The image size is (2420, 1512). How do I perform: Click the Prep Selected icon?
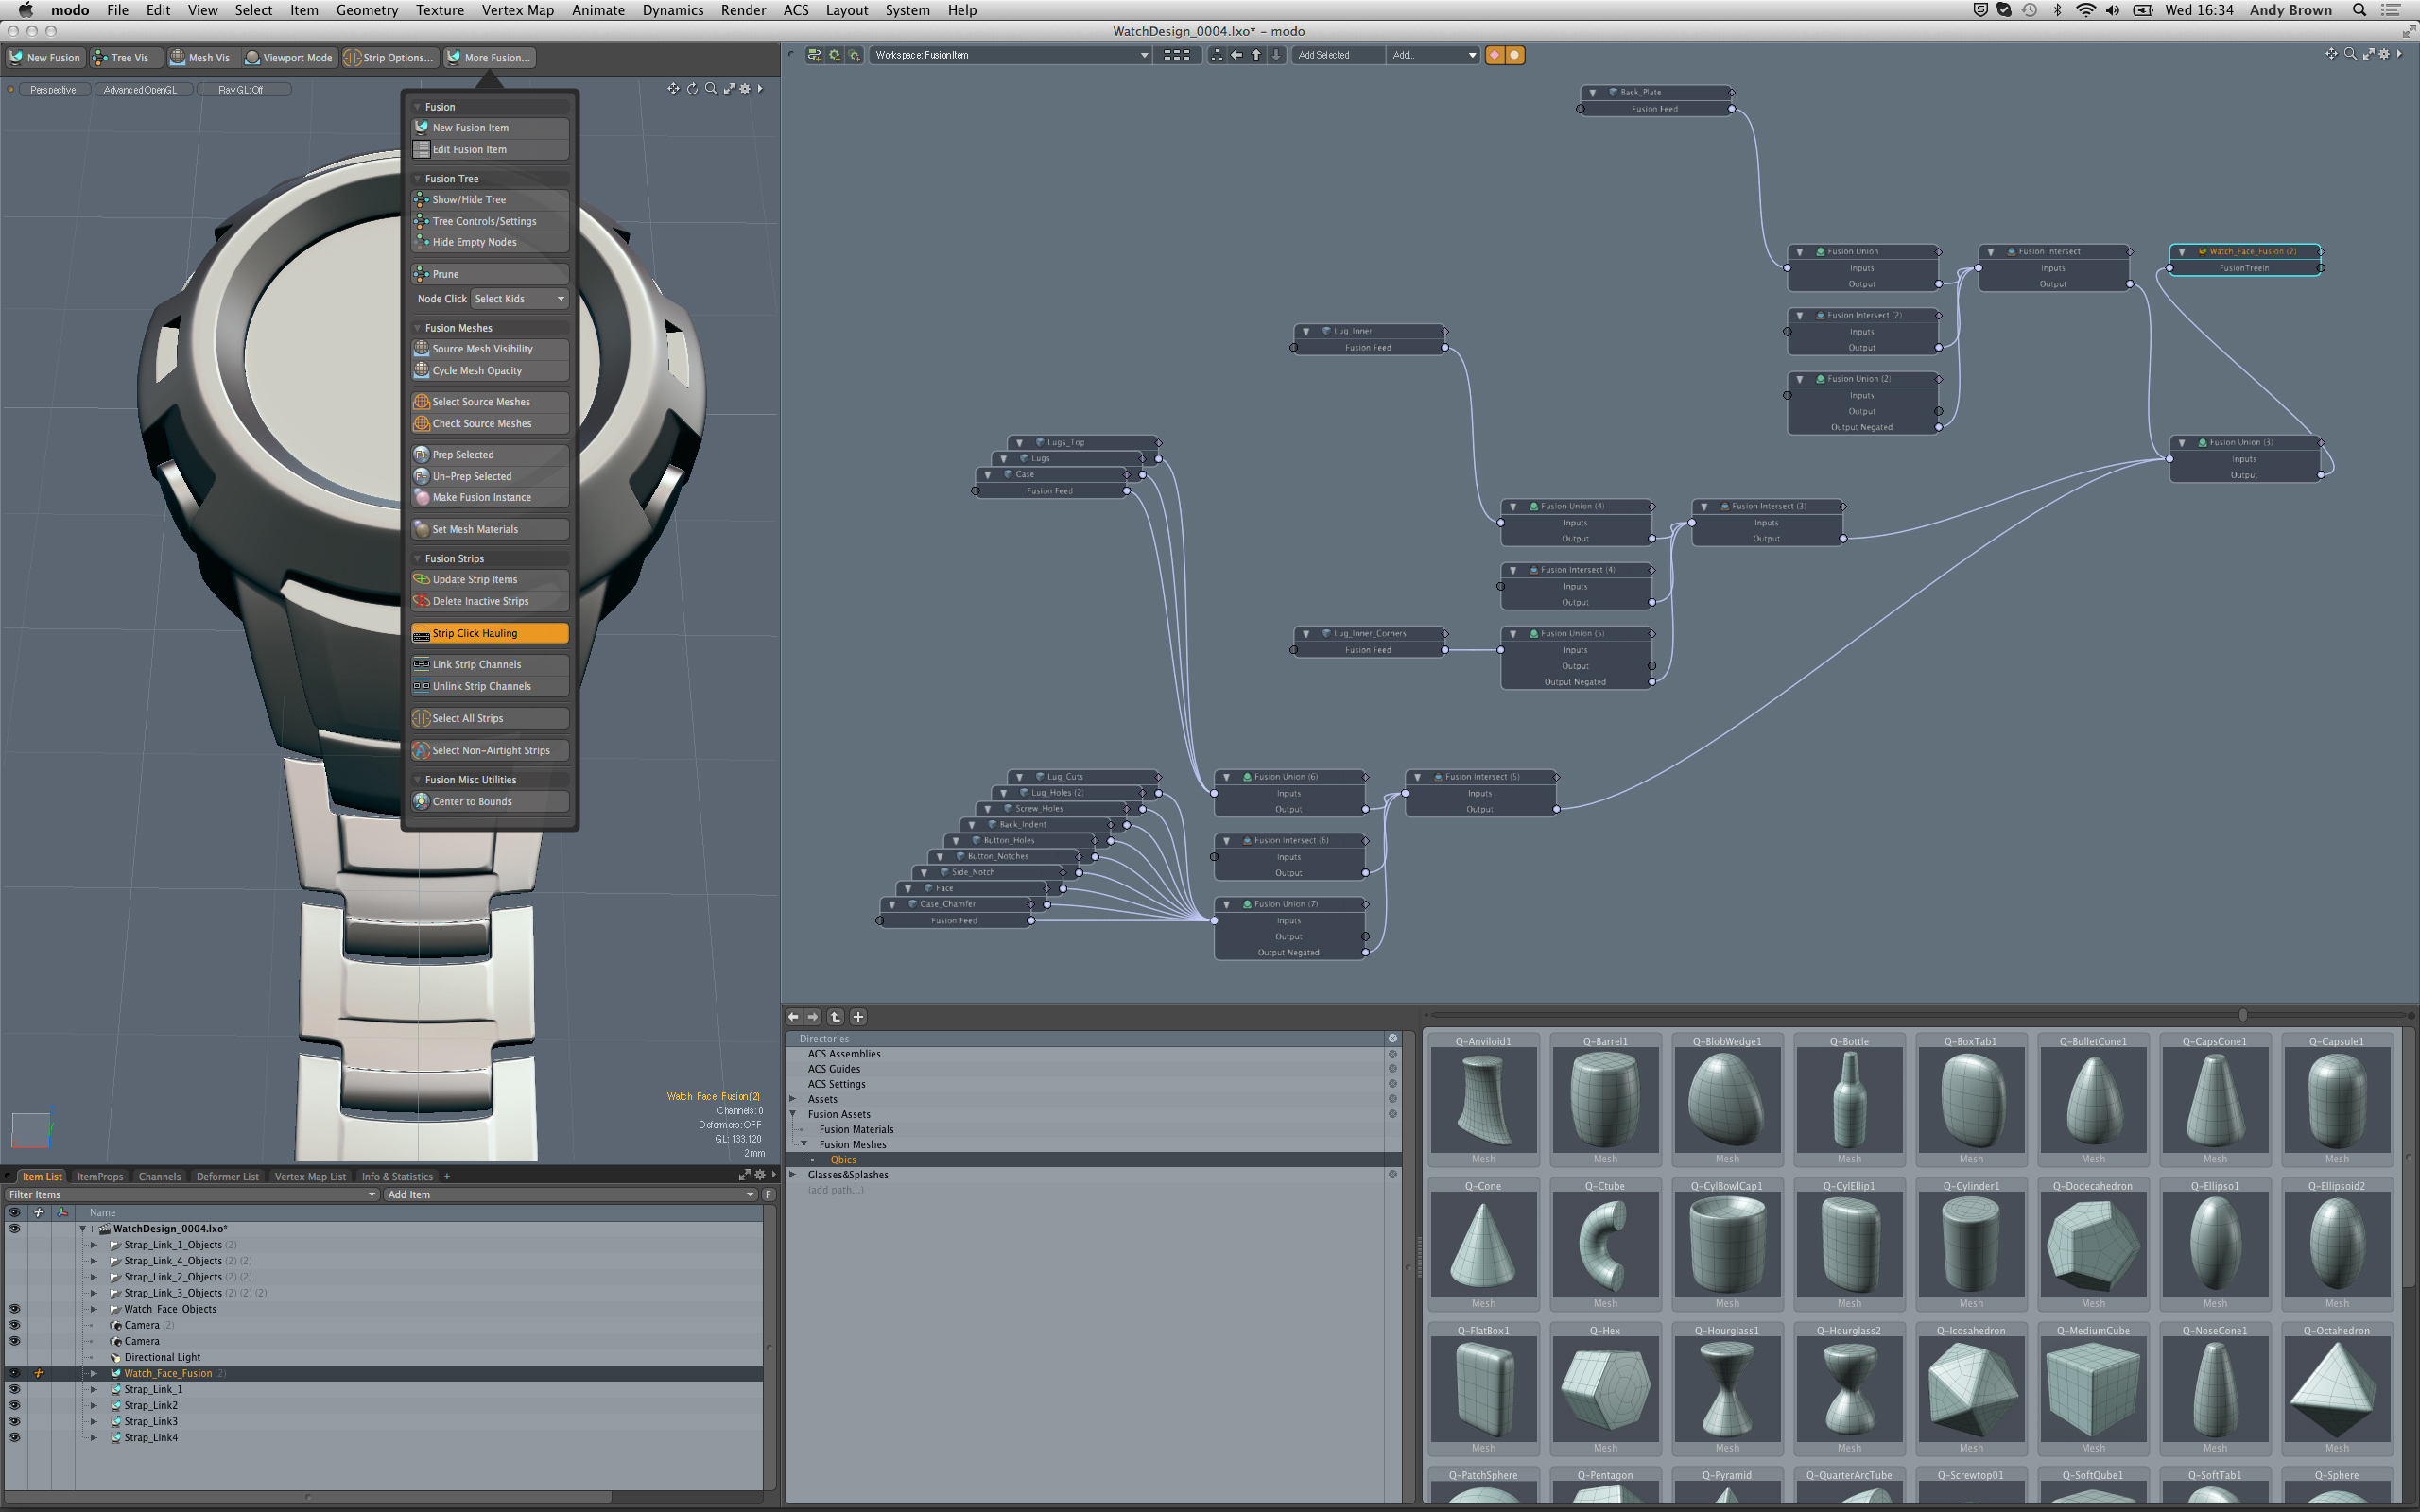pos(422,455)
